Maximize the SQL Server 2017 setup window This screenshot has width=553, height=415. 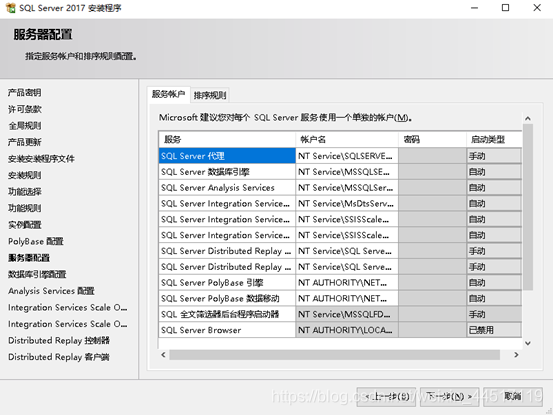(x=505, y=8)
